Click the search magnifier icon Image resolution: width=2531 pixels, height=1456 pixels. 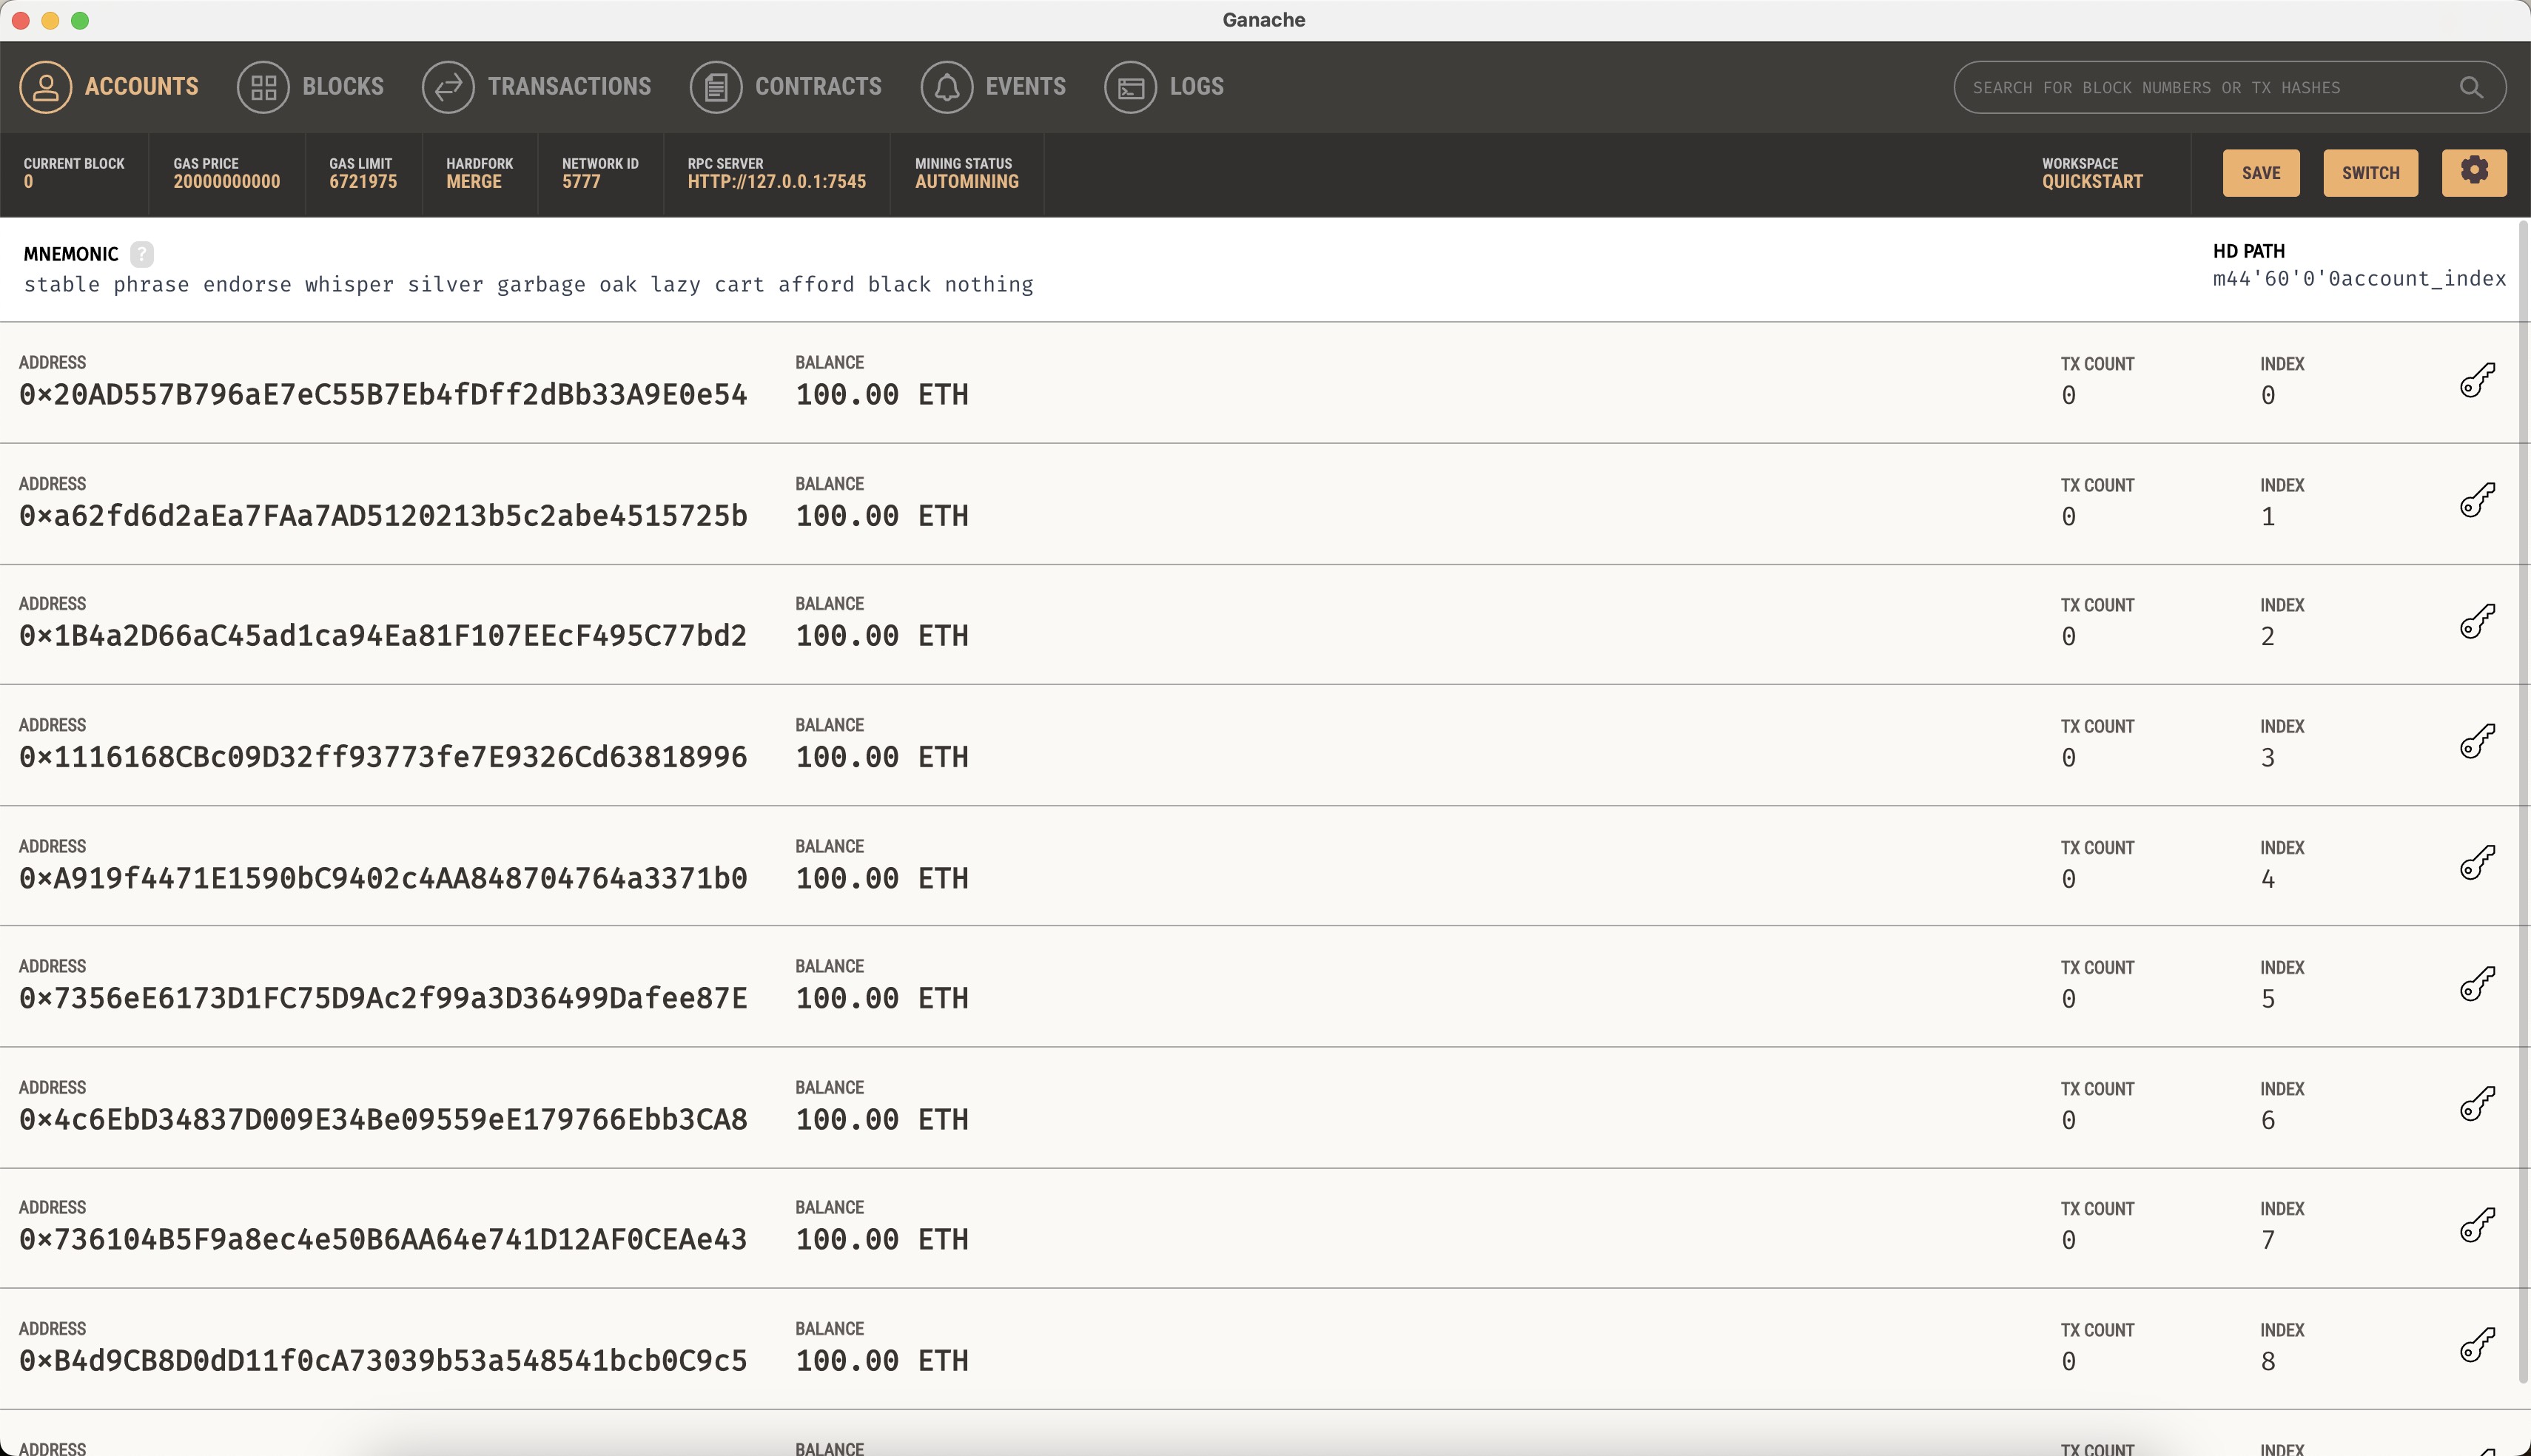(x=2471, y=88)
